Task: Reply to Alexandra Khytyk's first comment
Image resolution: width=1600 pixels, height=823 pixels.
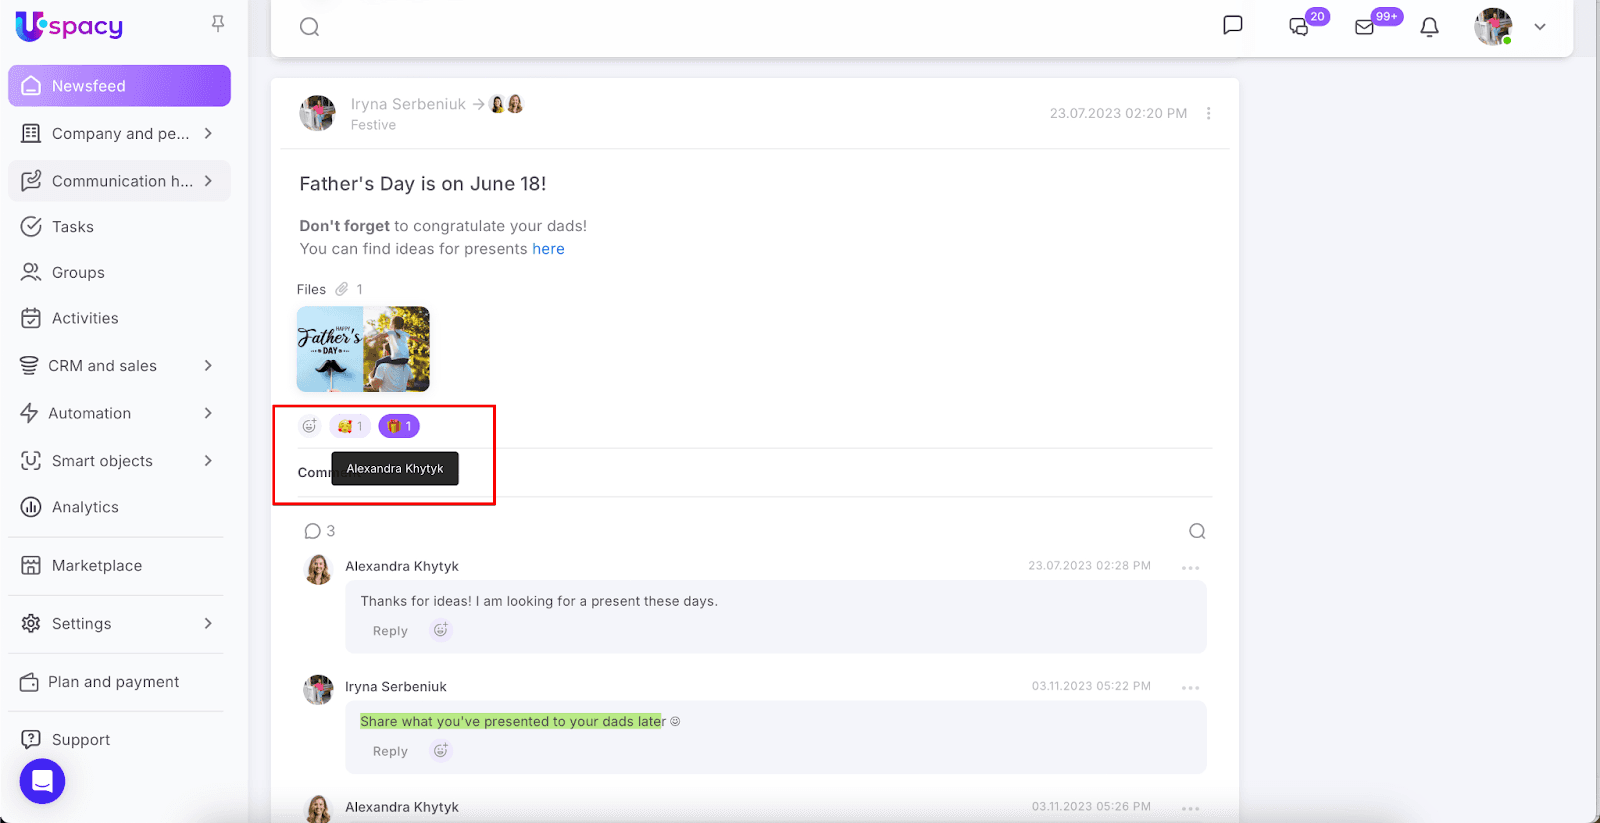Action: pyautogui.click(x=390, y=631)
